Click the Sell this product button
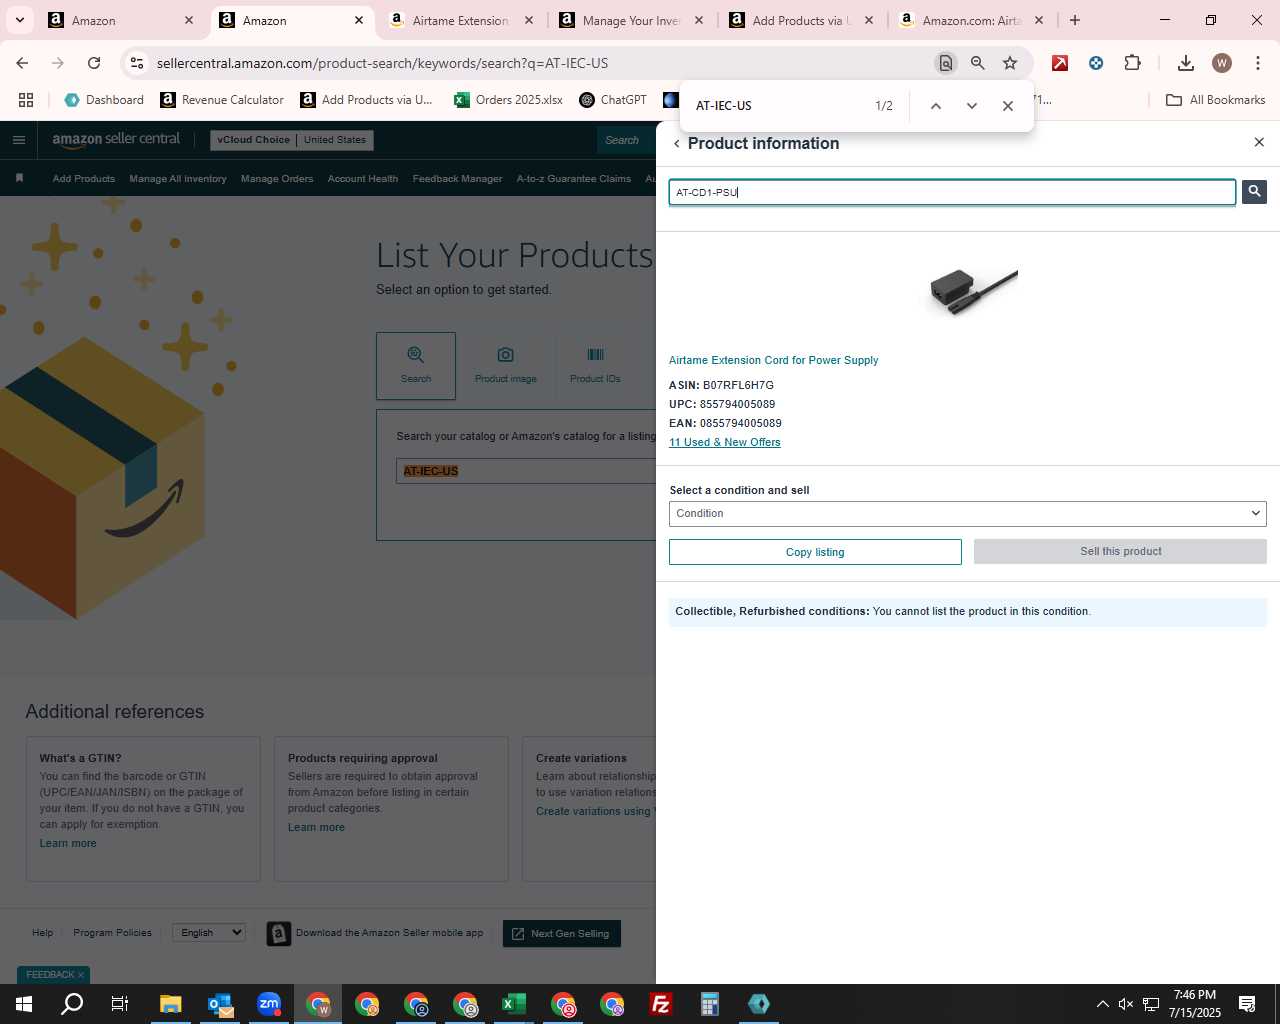The width and height of the screenshot is (1280, 1024). click(1120, 551)
